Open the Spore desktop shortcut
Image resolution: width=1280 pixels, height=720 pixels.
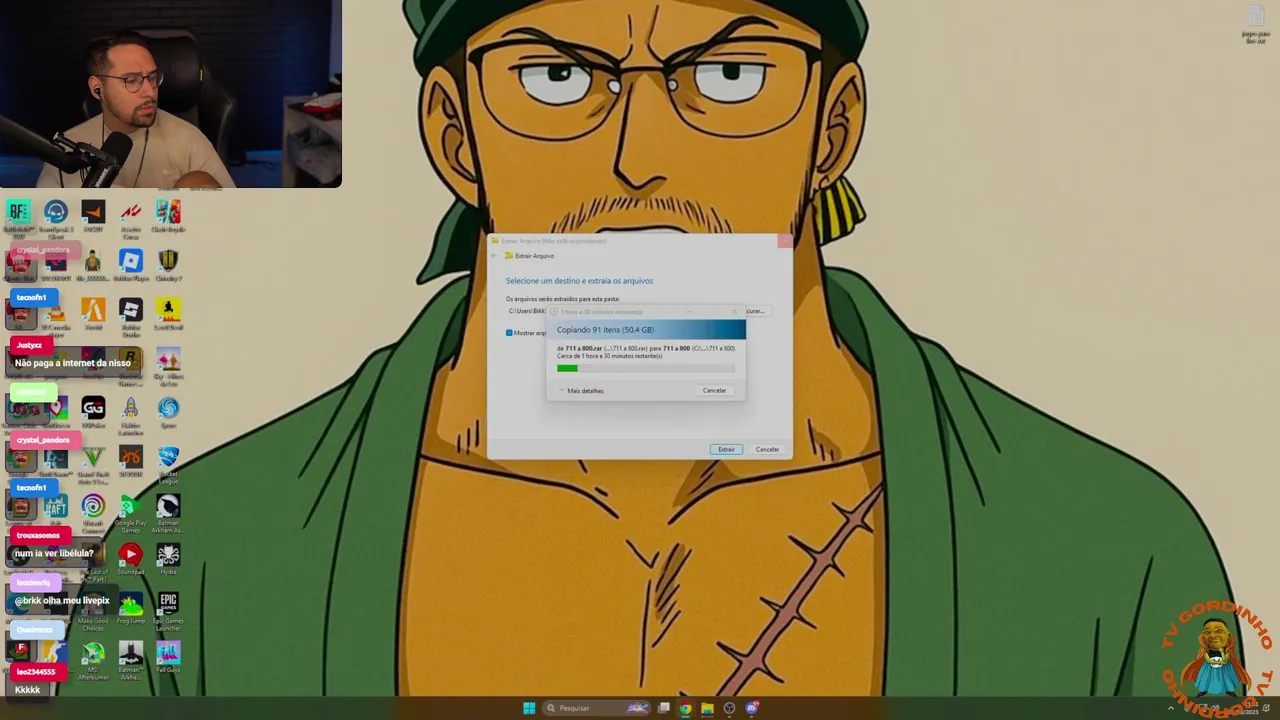[x=168, y=413]
